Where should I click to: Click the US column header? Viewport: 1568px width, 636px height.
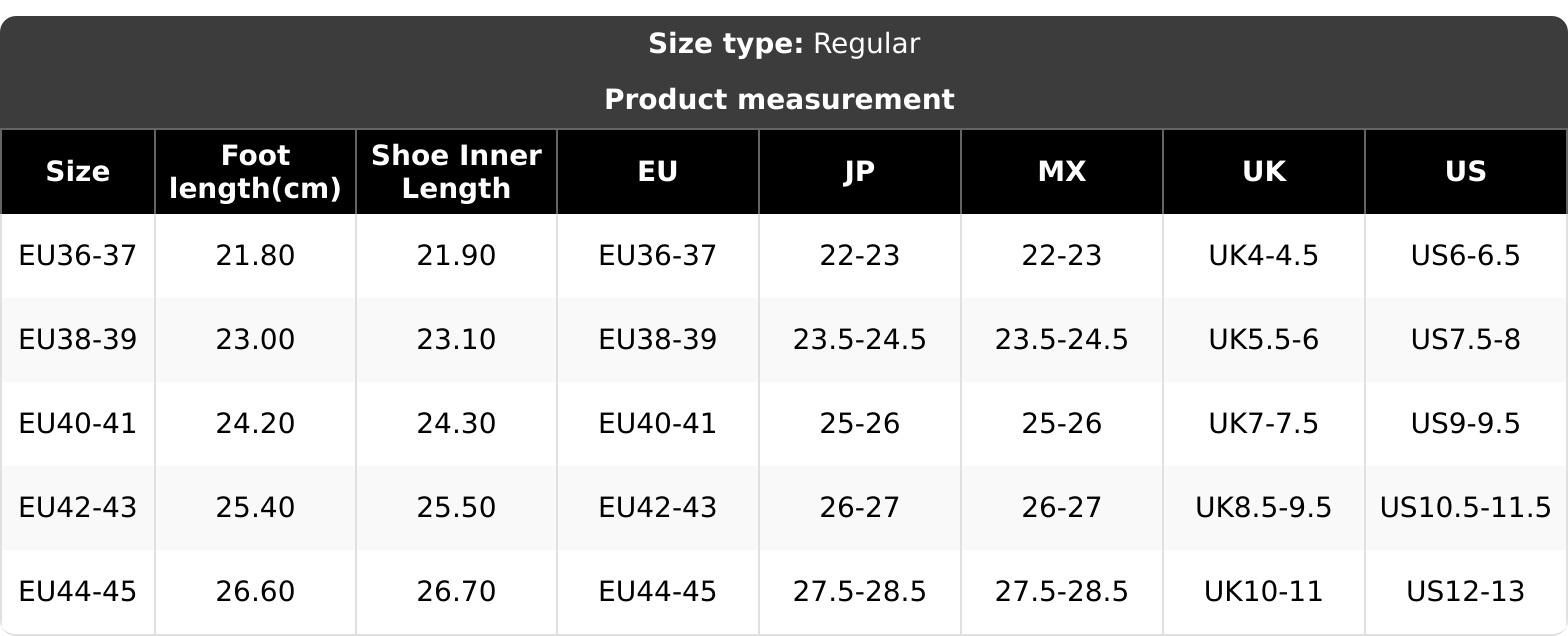(1465, 172)
